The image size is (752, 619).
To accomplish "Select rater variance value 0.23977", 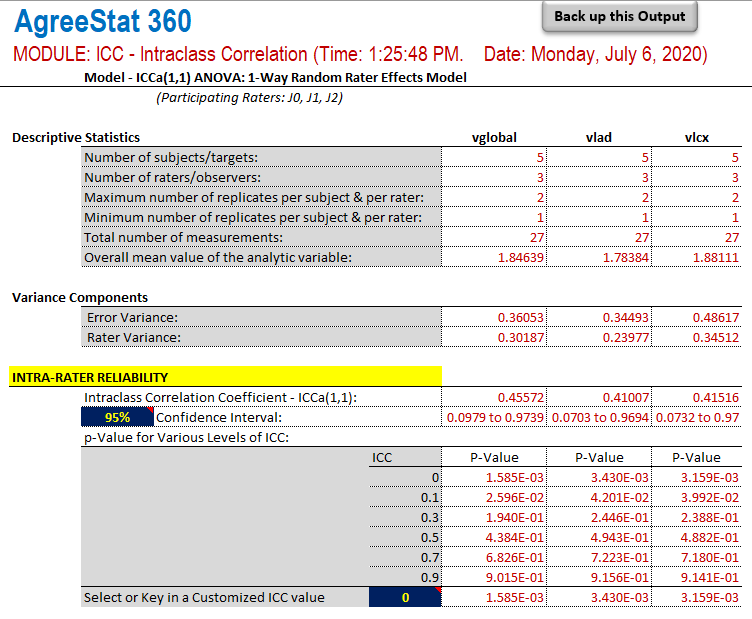I will 626,338.
